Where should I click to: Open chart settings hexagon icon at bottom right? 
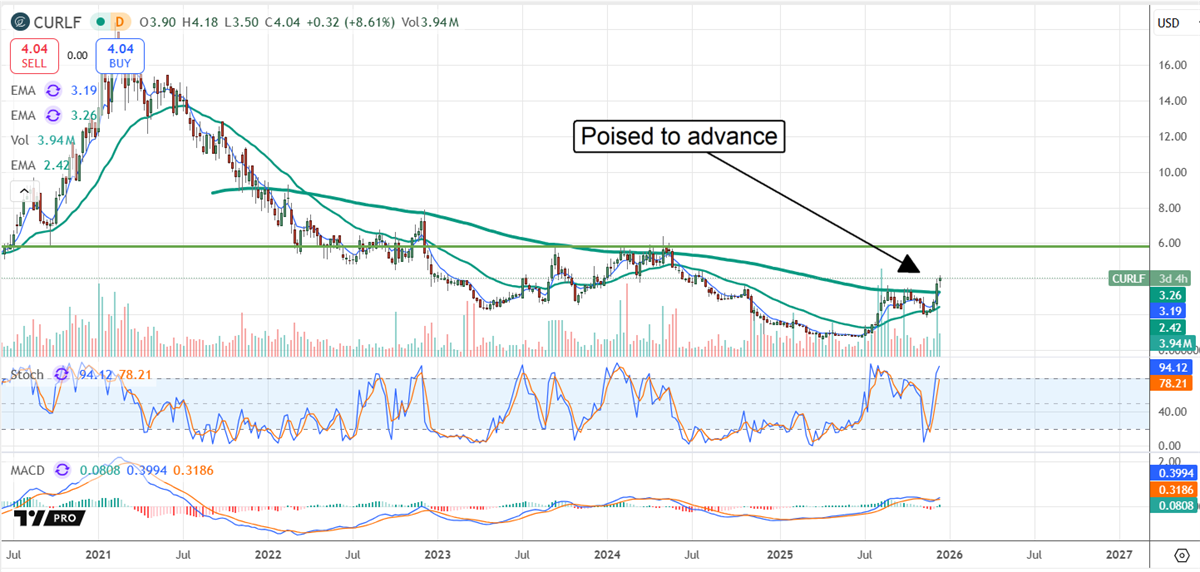coord(1179,554)
